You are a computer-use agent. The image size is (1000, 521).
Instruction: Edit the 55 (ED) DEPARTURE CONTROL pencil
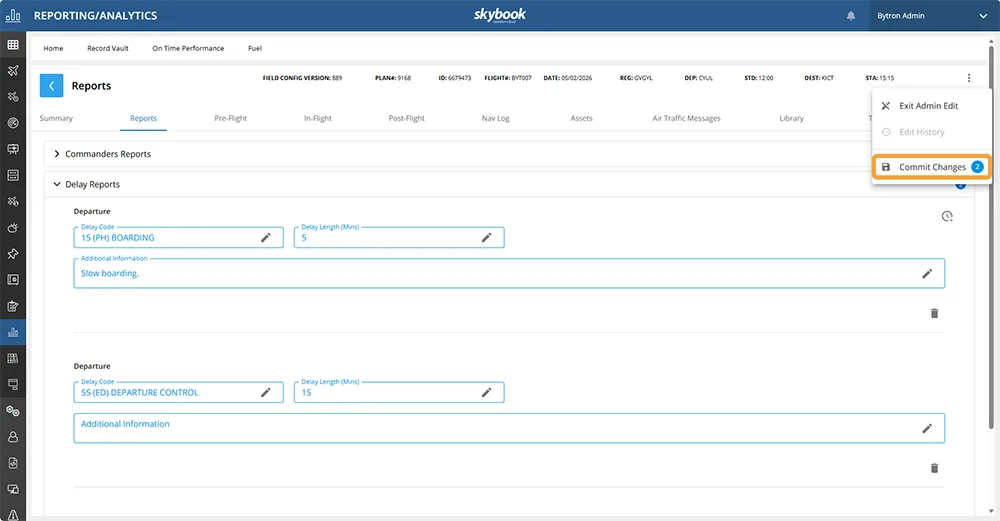[x=266, y=393]
